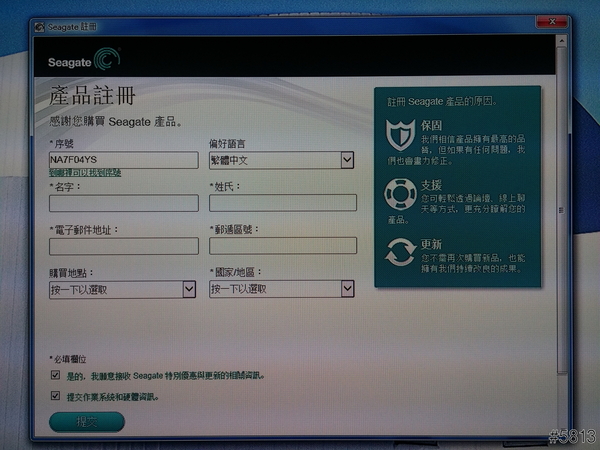Focus the 序號 serial number field
Viewport: 600px width, 450px height.
coord(124,160)
